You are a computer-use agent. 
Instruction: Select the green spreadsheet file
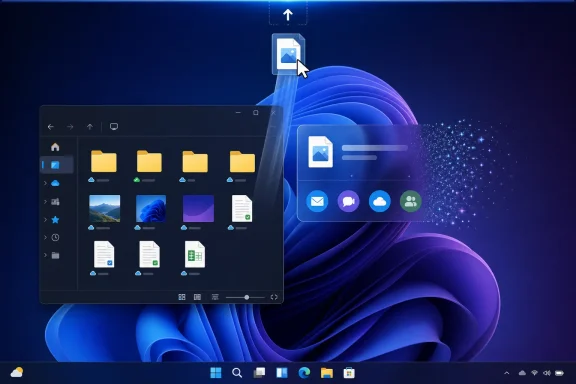pyautogui.click(x=195, y=254)
